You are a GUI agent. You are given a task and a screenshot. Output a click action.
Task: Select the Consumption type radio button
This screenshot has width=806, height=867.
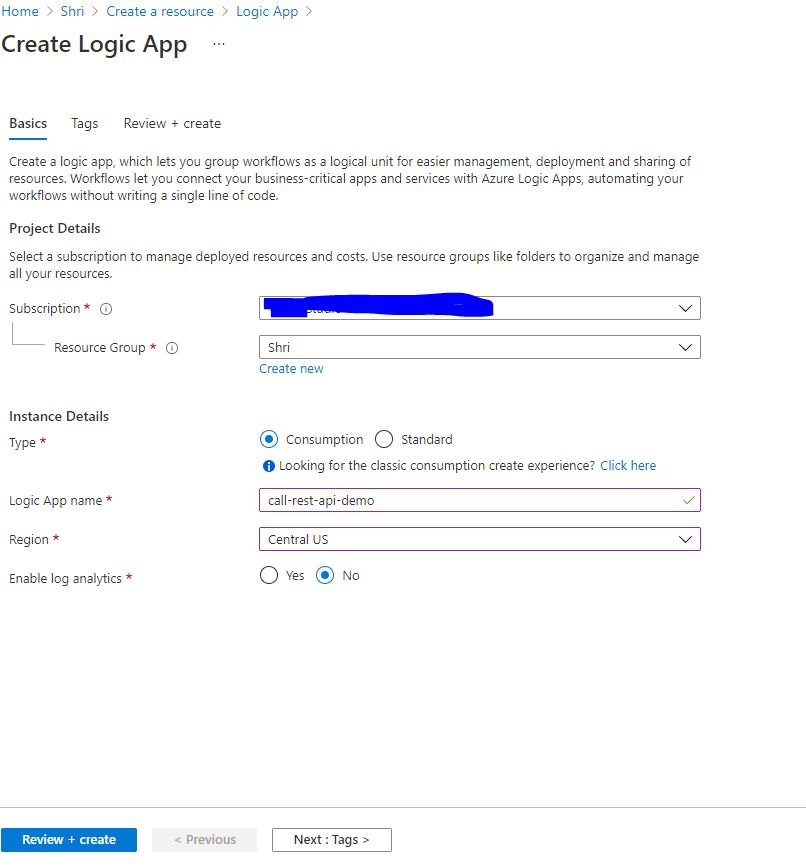tap(268, 439)
